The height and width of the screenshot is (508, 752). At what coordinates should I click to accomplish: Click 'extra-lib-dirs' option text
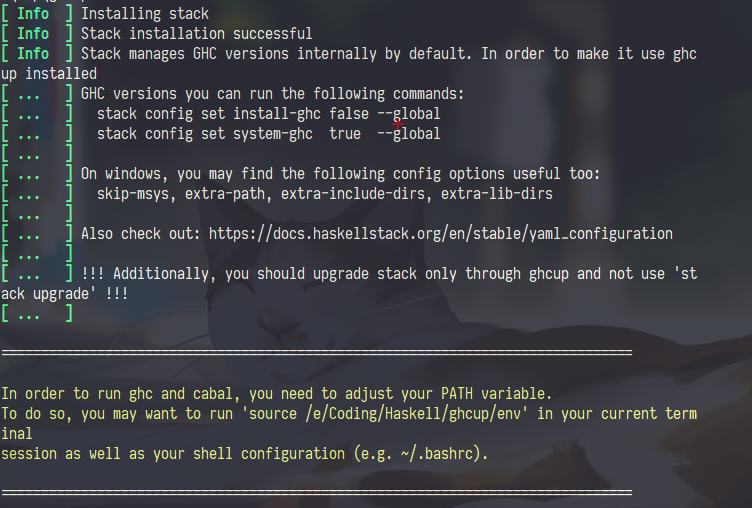point(497,194)
